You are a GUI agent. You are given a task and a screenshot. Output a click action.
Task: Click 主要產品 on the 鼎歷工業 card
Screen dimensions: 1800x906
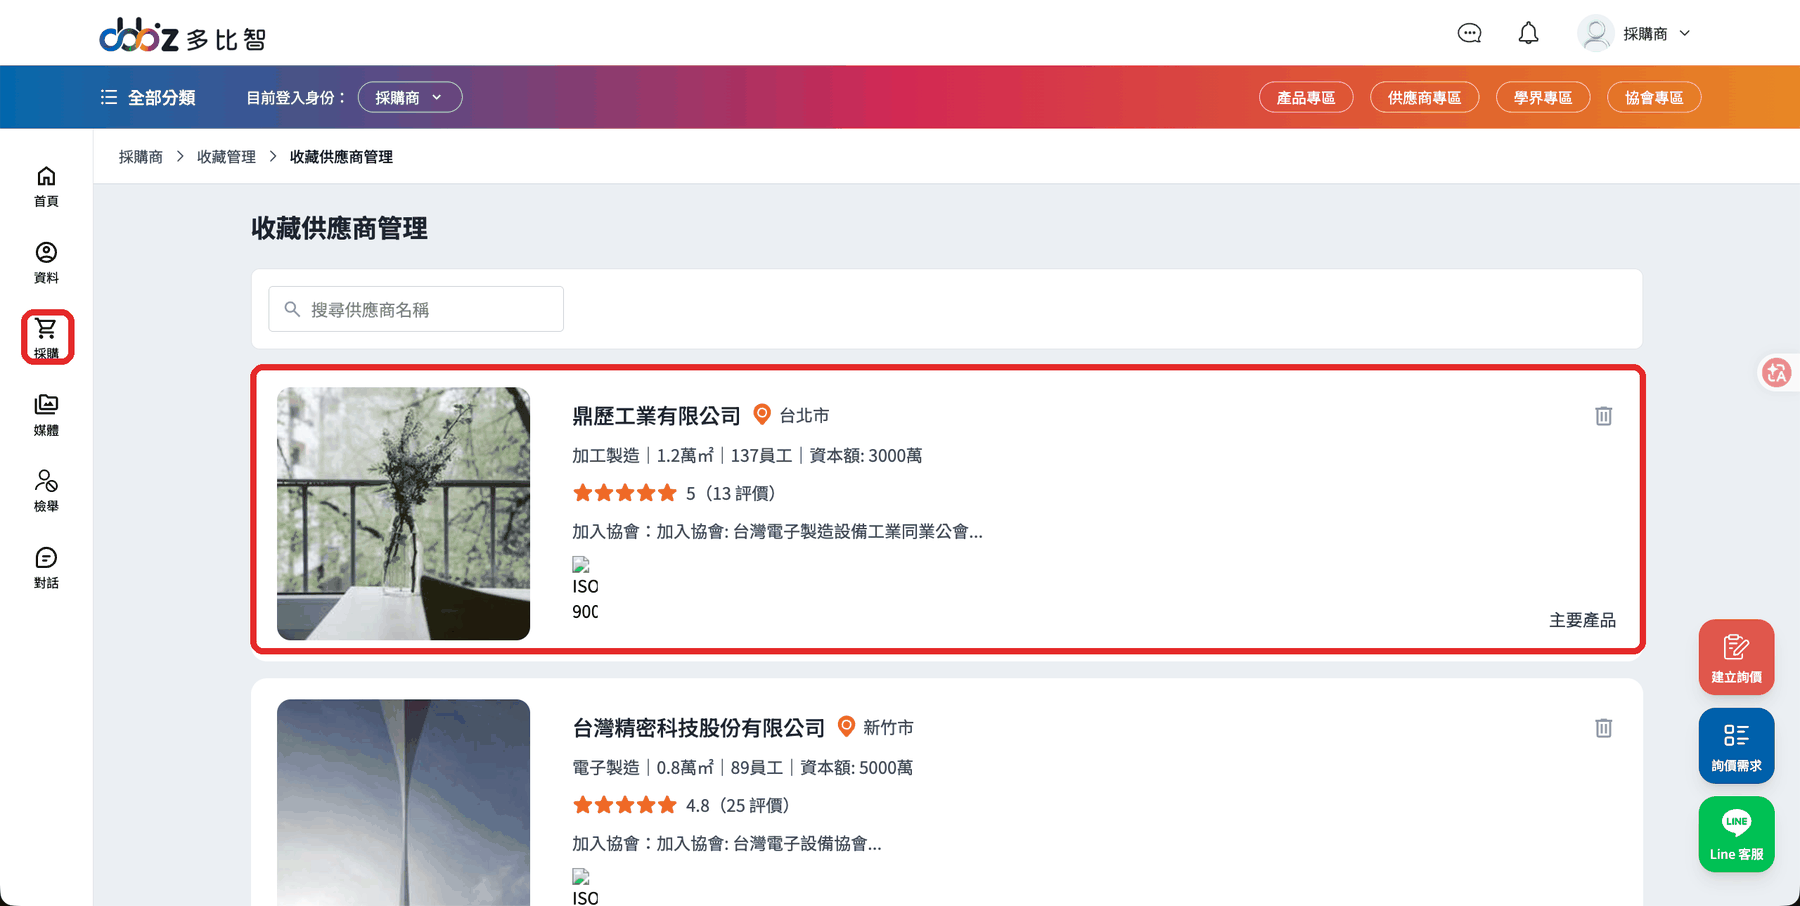(x=1582, y=620)
